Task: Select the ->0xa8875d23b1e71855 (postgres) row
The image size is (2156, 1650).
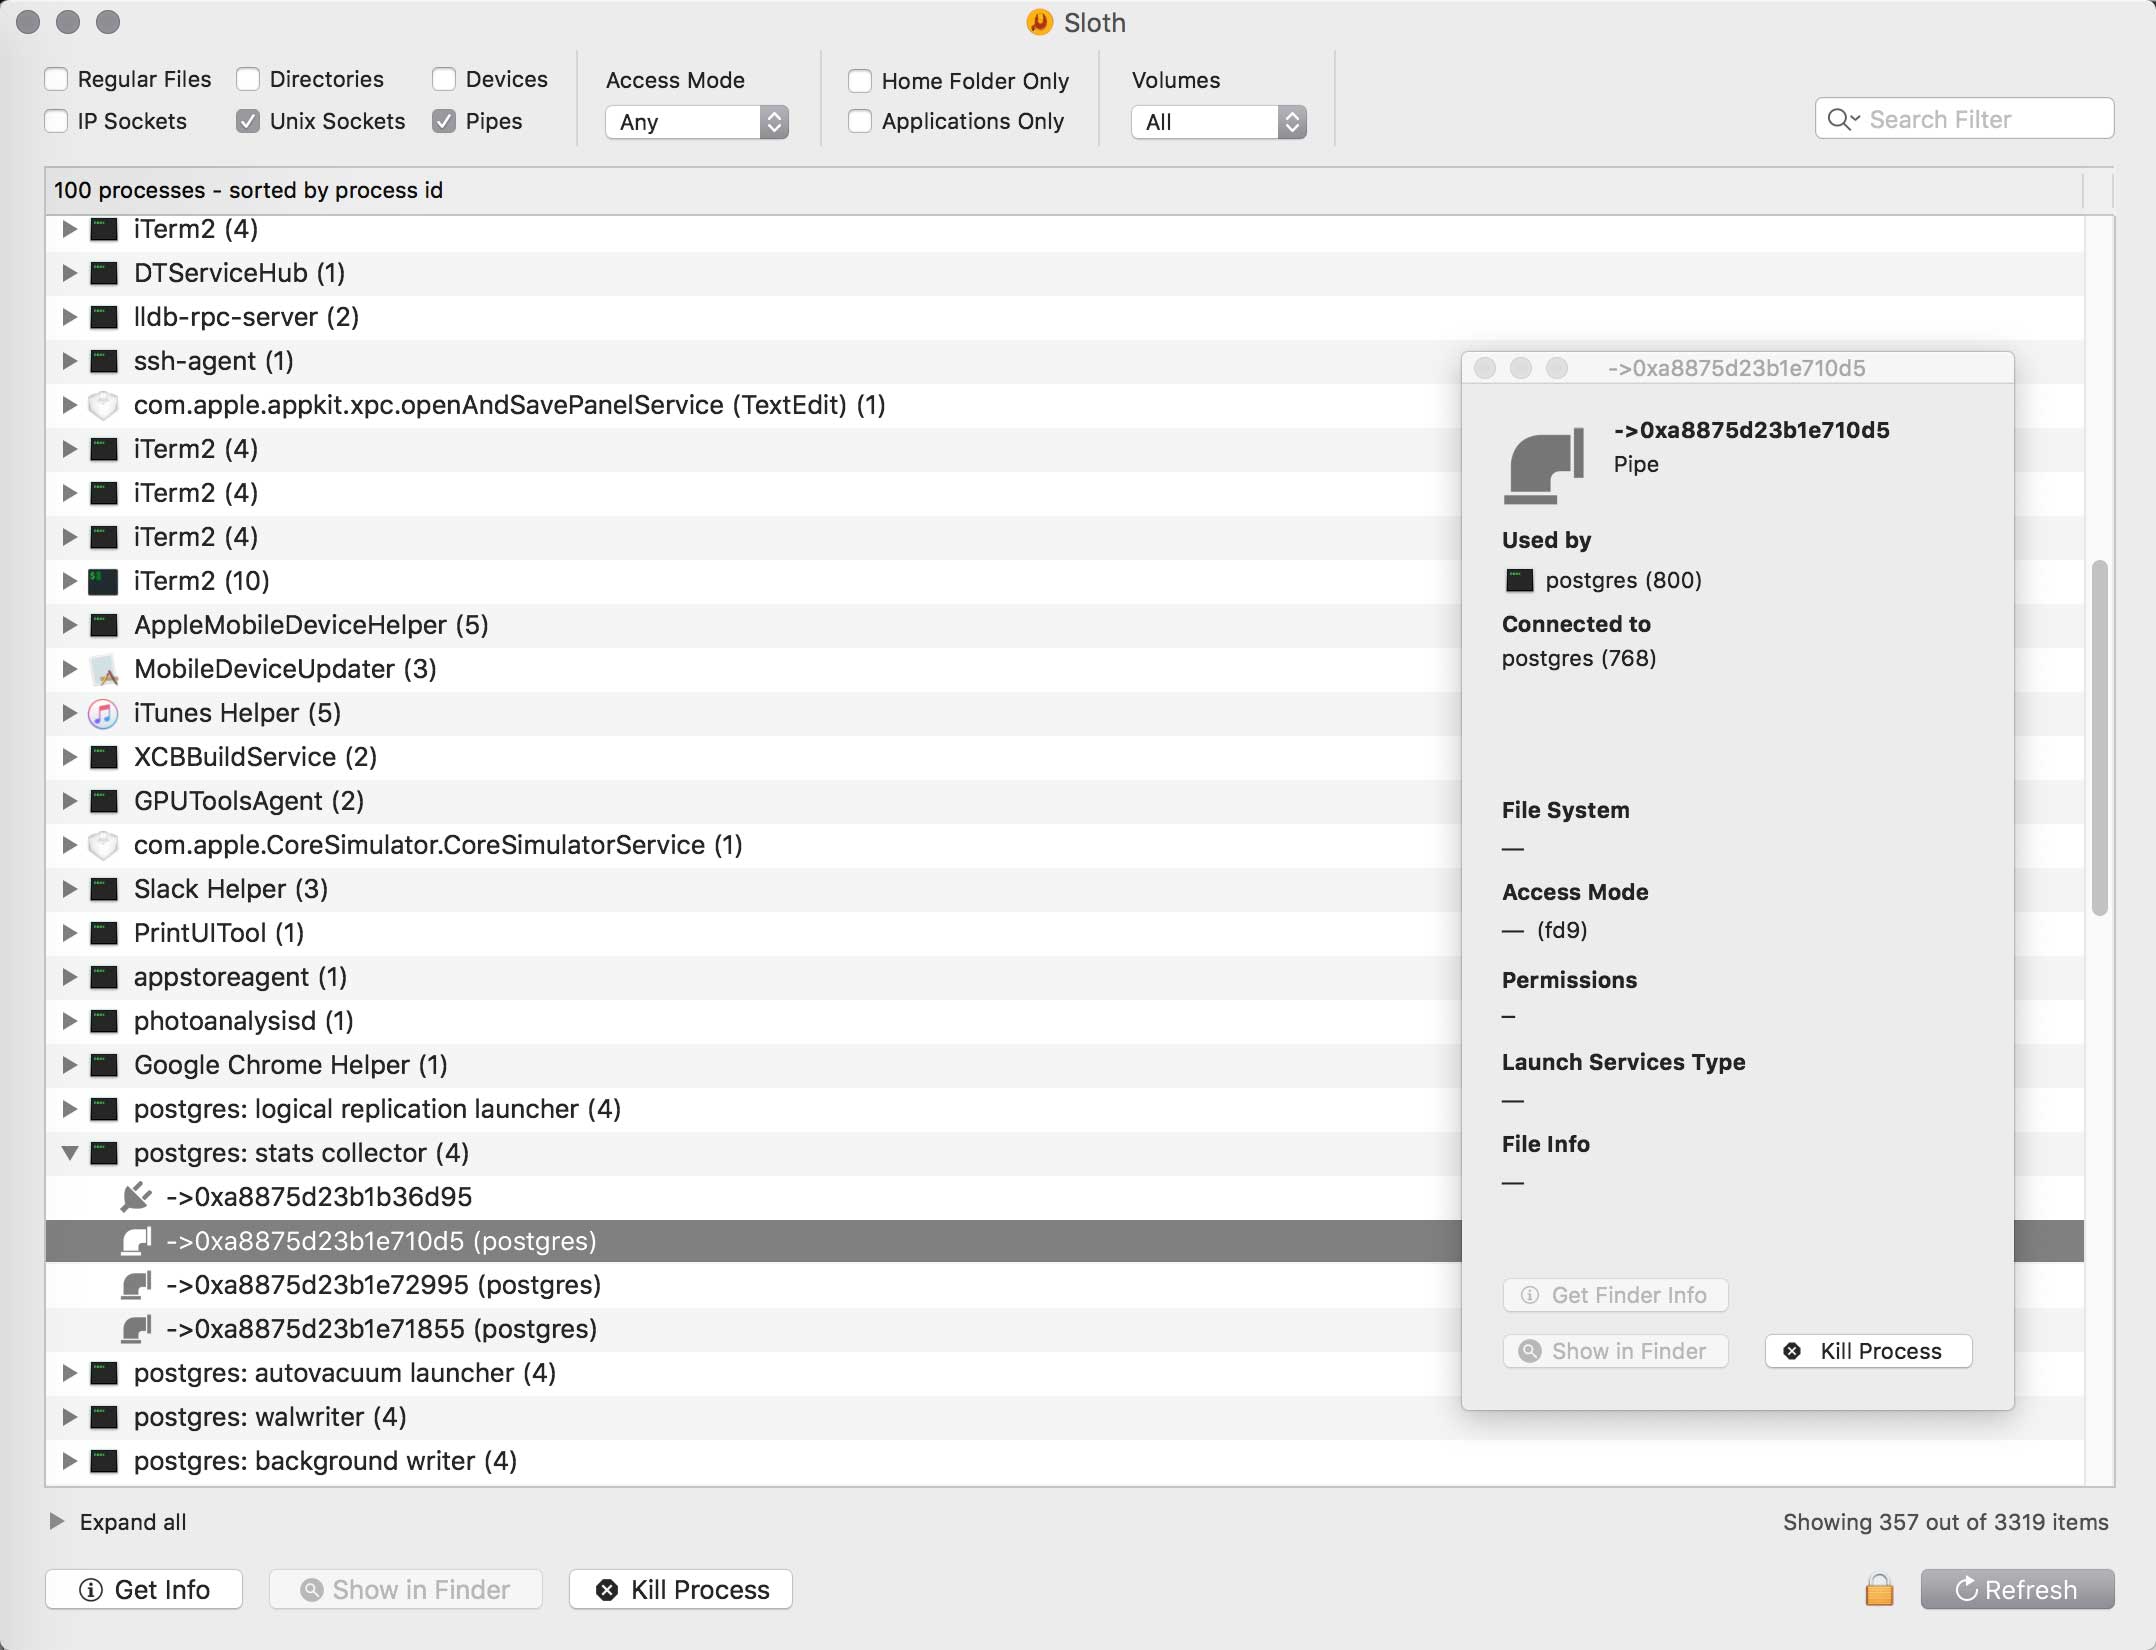Action: (x=380, y=1329)
